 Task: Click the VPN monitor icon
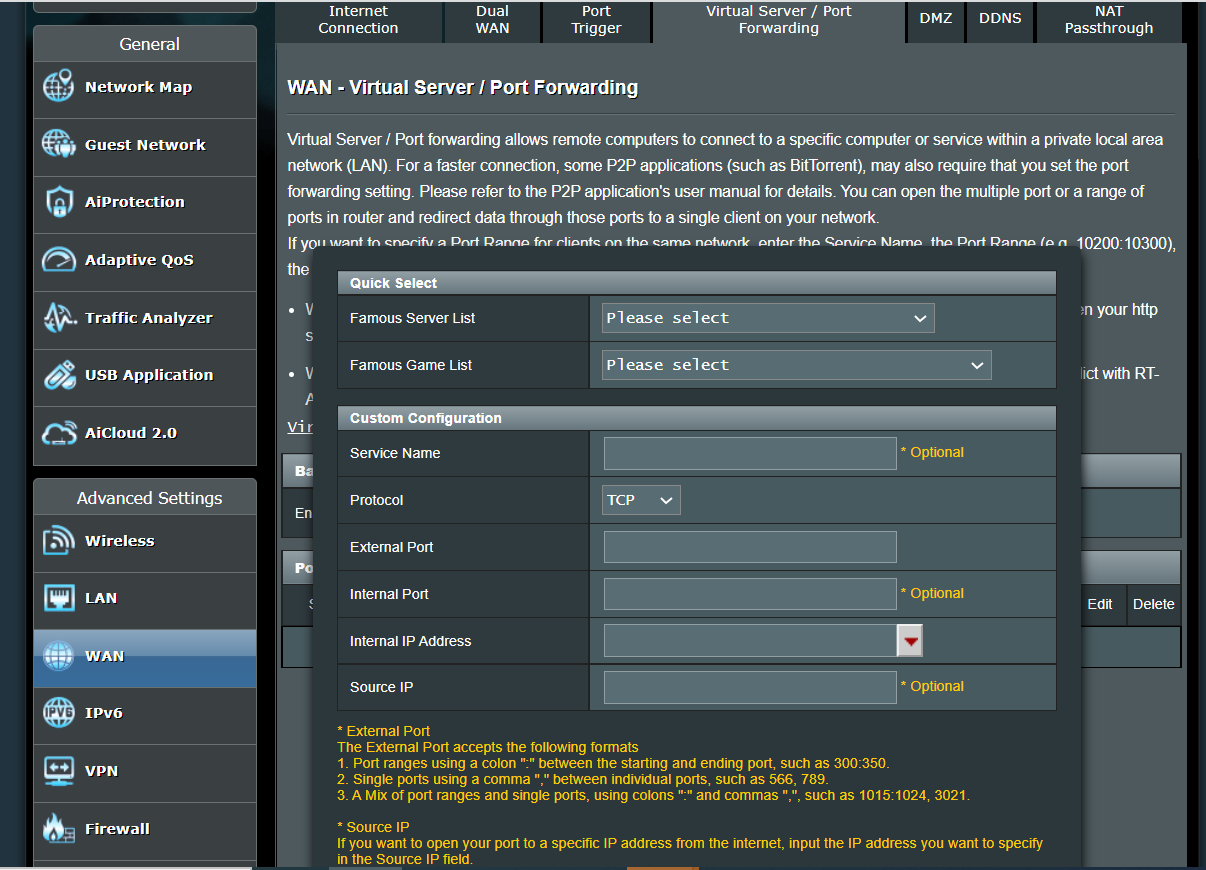point(59,771)
